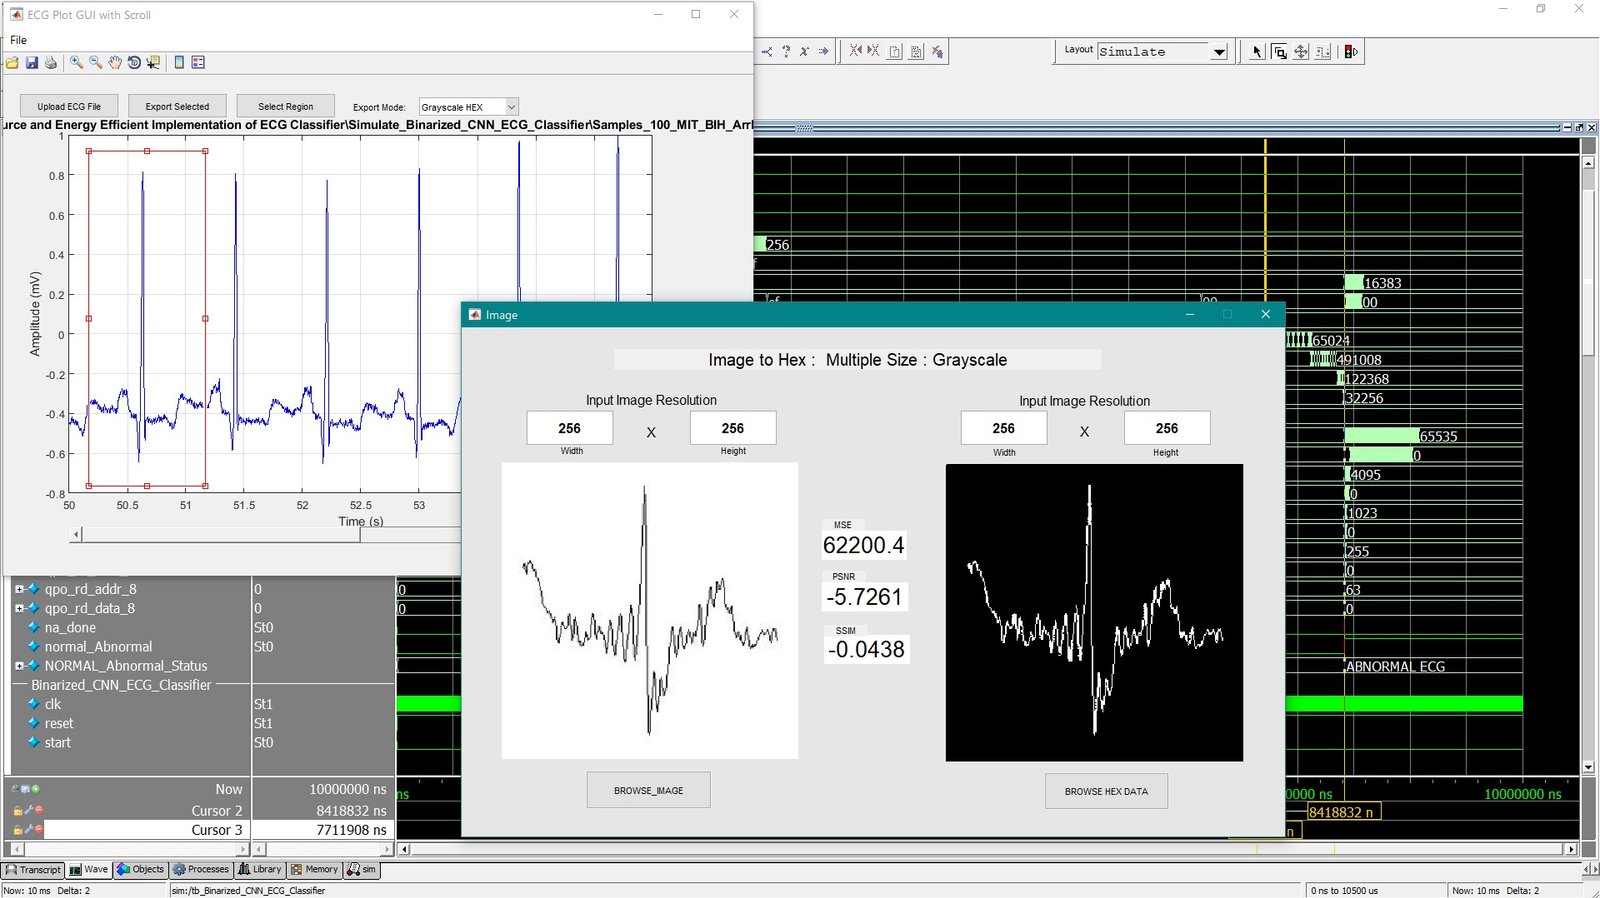Click the Upload ECG File button
Screen dimensions: 1600x898
click(x=69, y=106)
